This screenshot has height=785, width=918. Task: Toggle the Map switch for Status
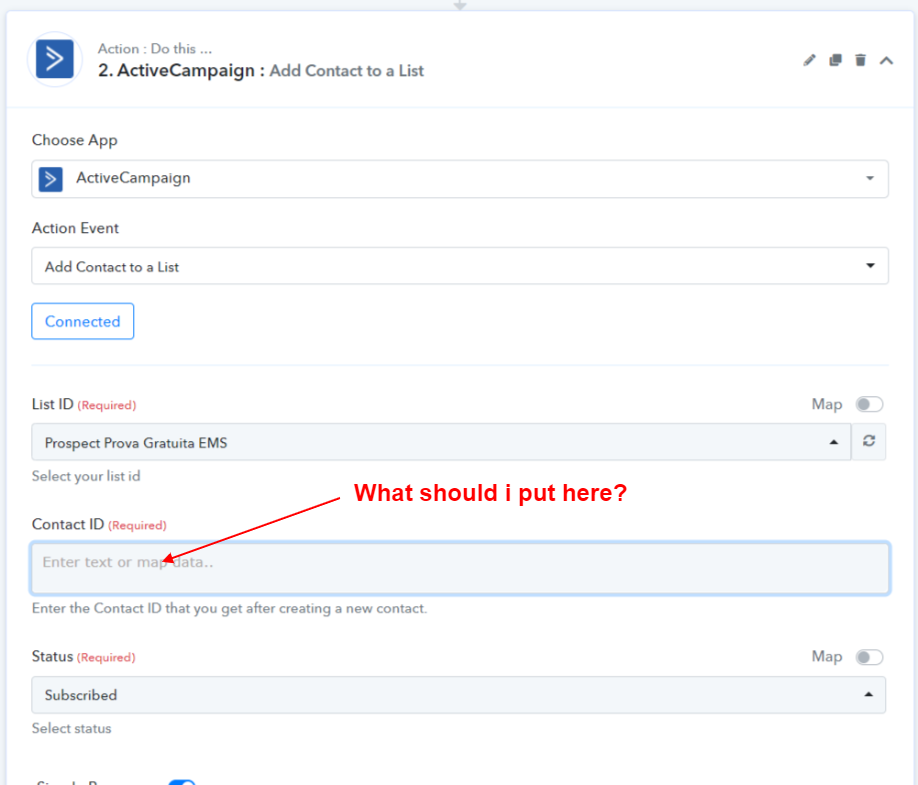tap(869, 657)
